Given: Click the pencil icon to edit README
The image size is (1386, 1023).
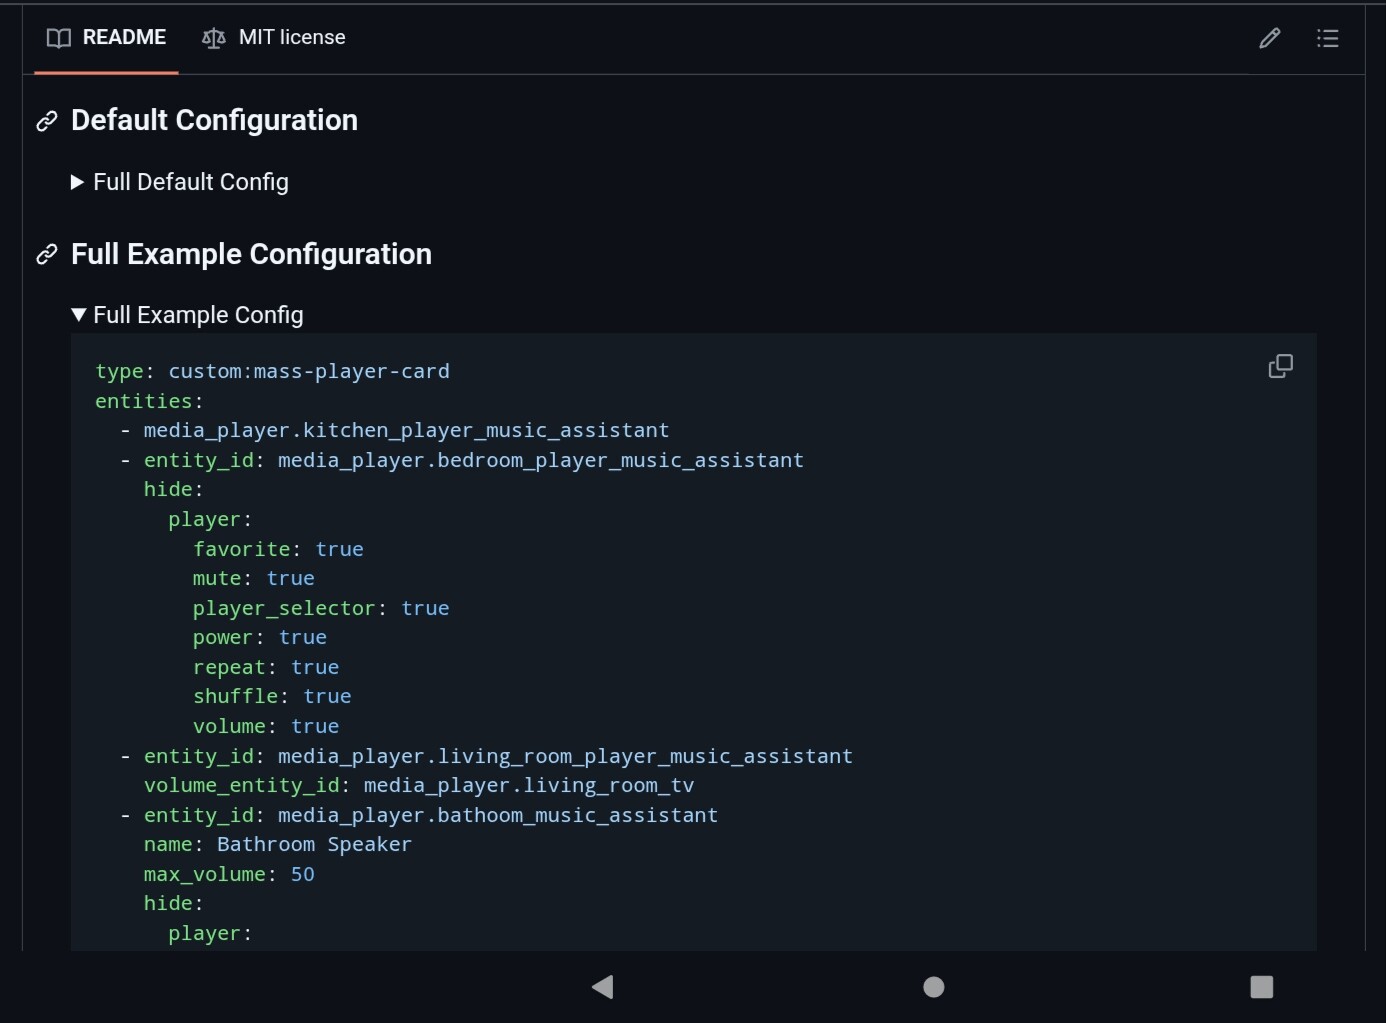Looking at the screenshot, I should (x=1269, y=38).
